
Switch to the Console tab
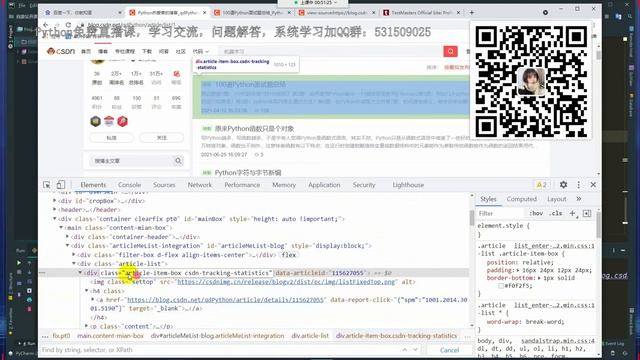129,185
